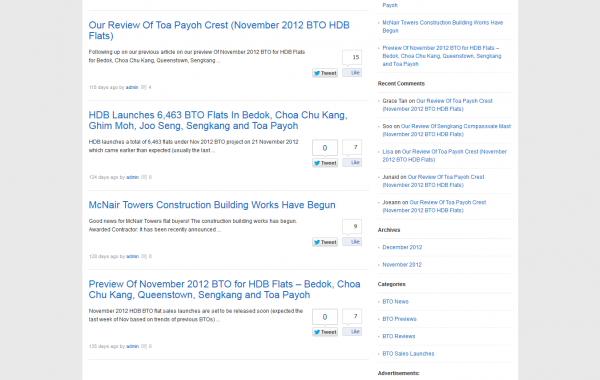
Task: Open the BTO Previews category
Action: click(x=399, y=319)
